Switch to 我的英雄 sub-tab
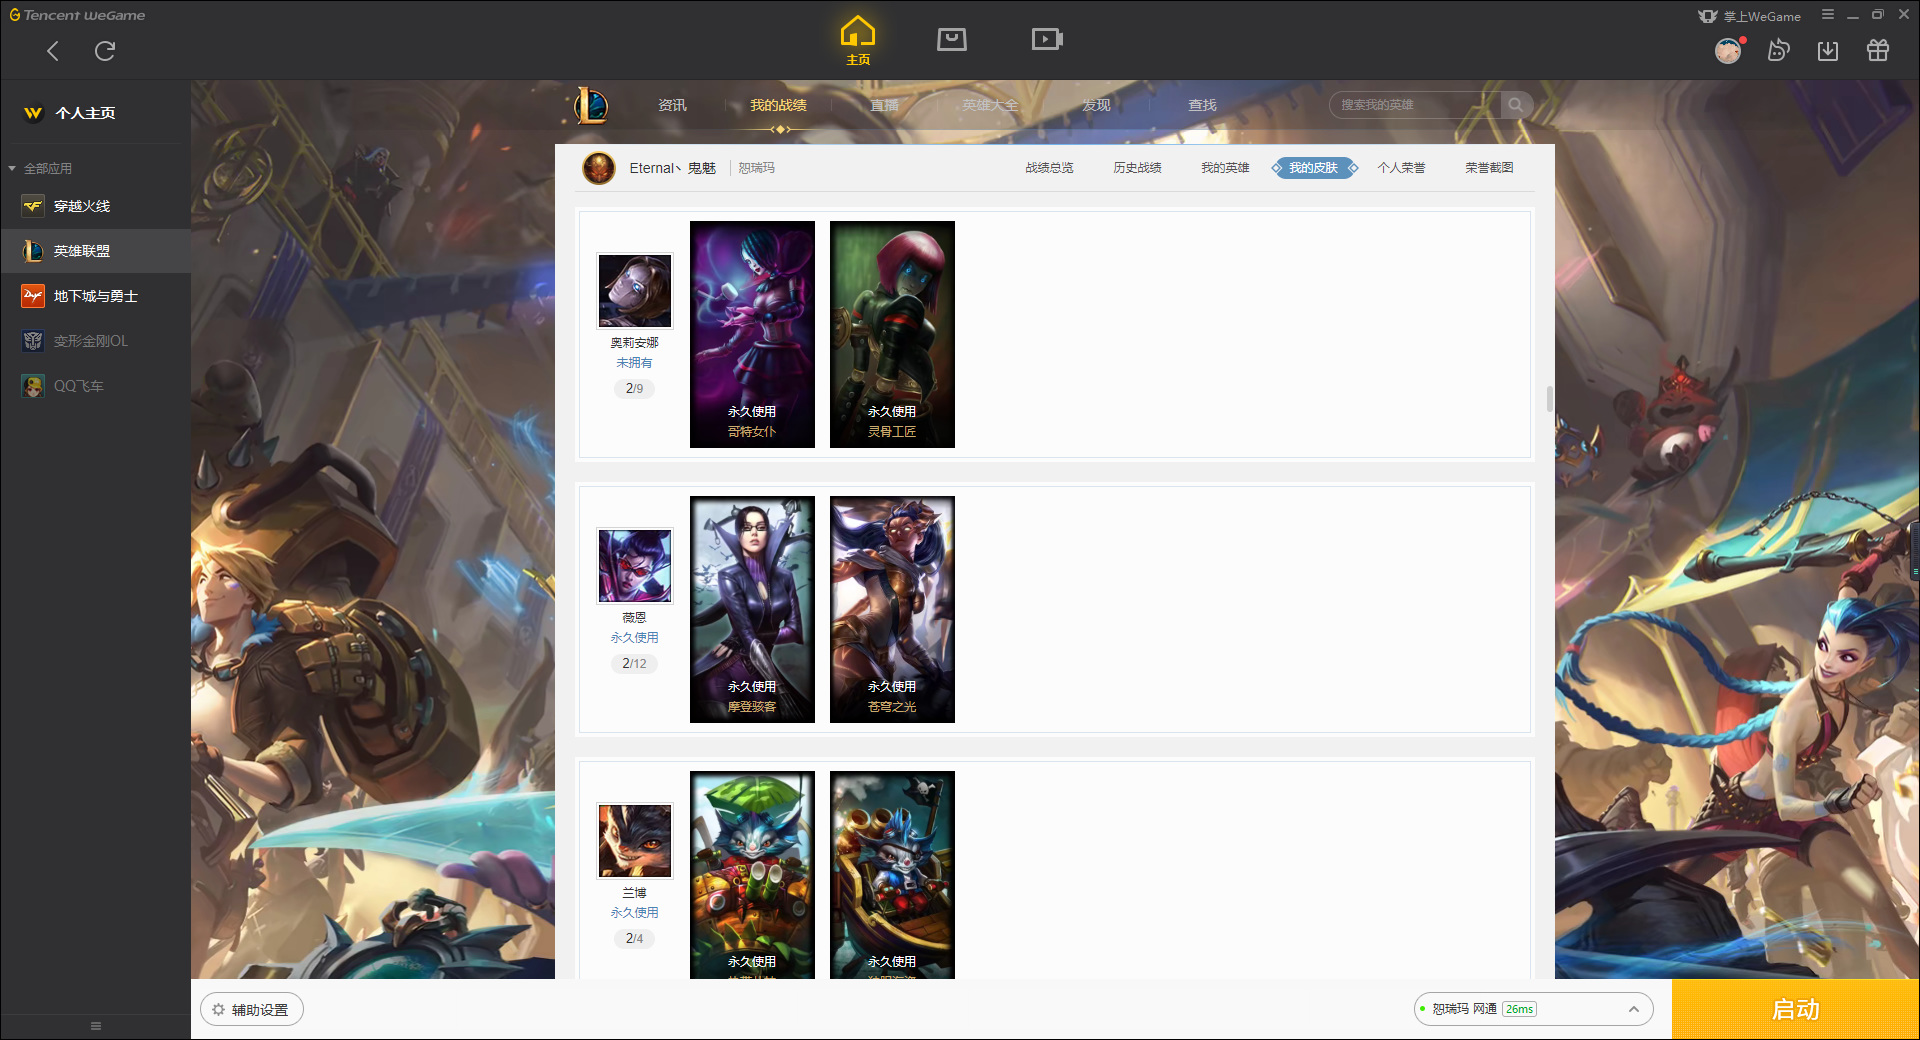 coord(1225,168)
